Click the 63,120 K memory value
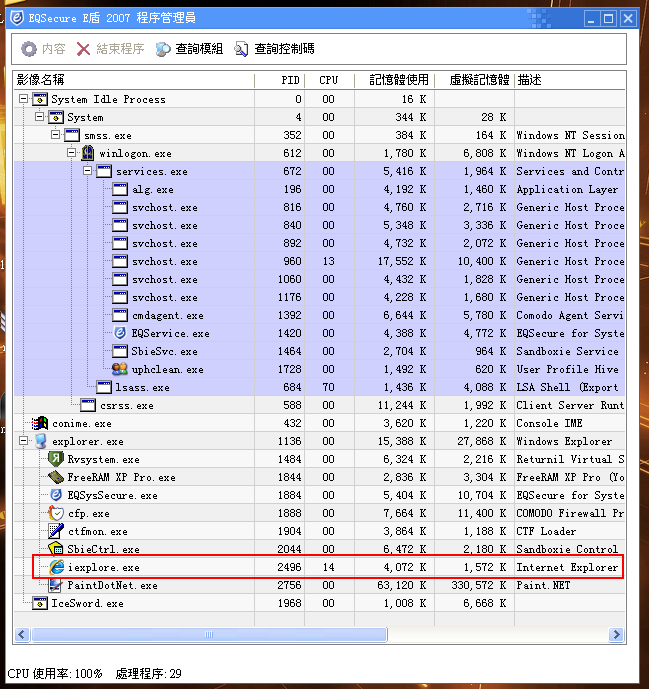This screenshot has width=649, height=689. point(402,585)
